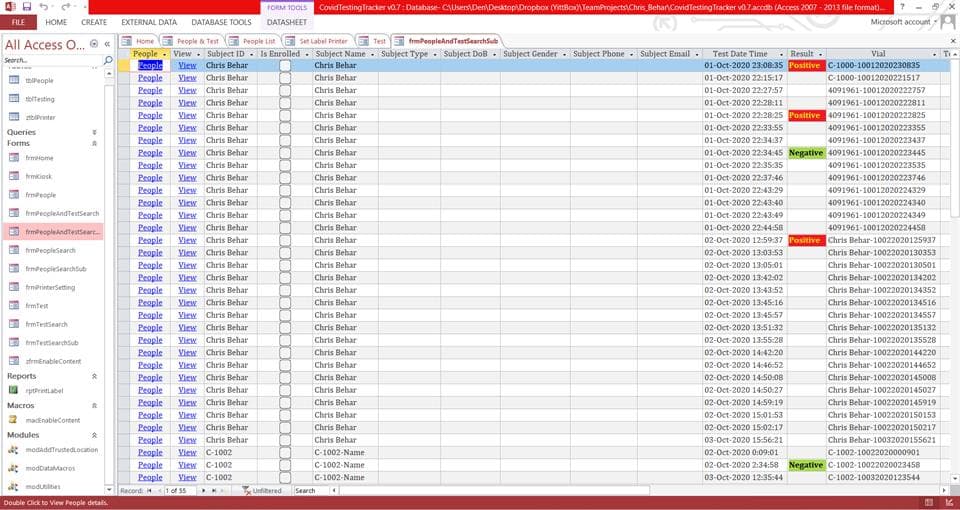The image size is (960, 510).
Task: Go to last record navigation button
Action: click(x=214, y=490)
